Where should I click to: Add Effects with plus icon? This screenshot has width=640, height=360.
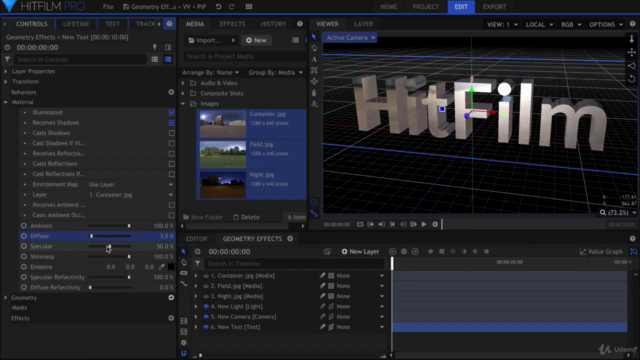[171, 318]
